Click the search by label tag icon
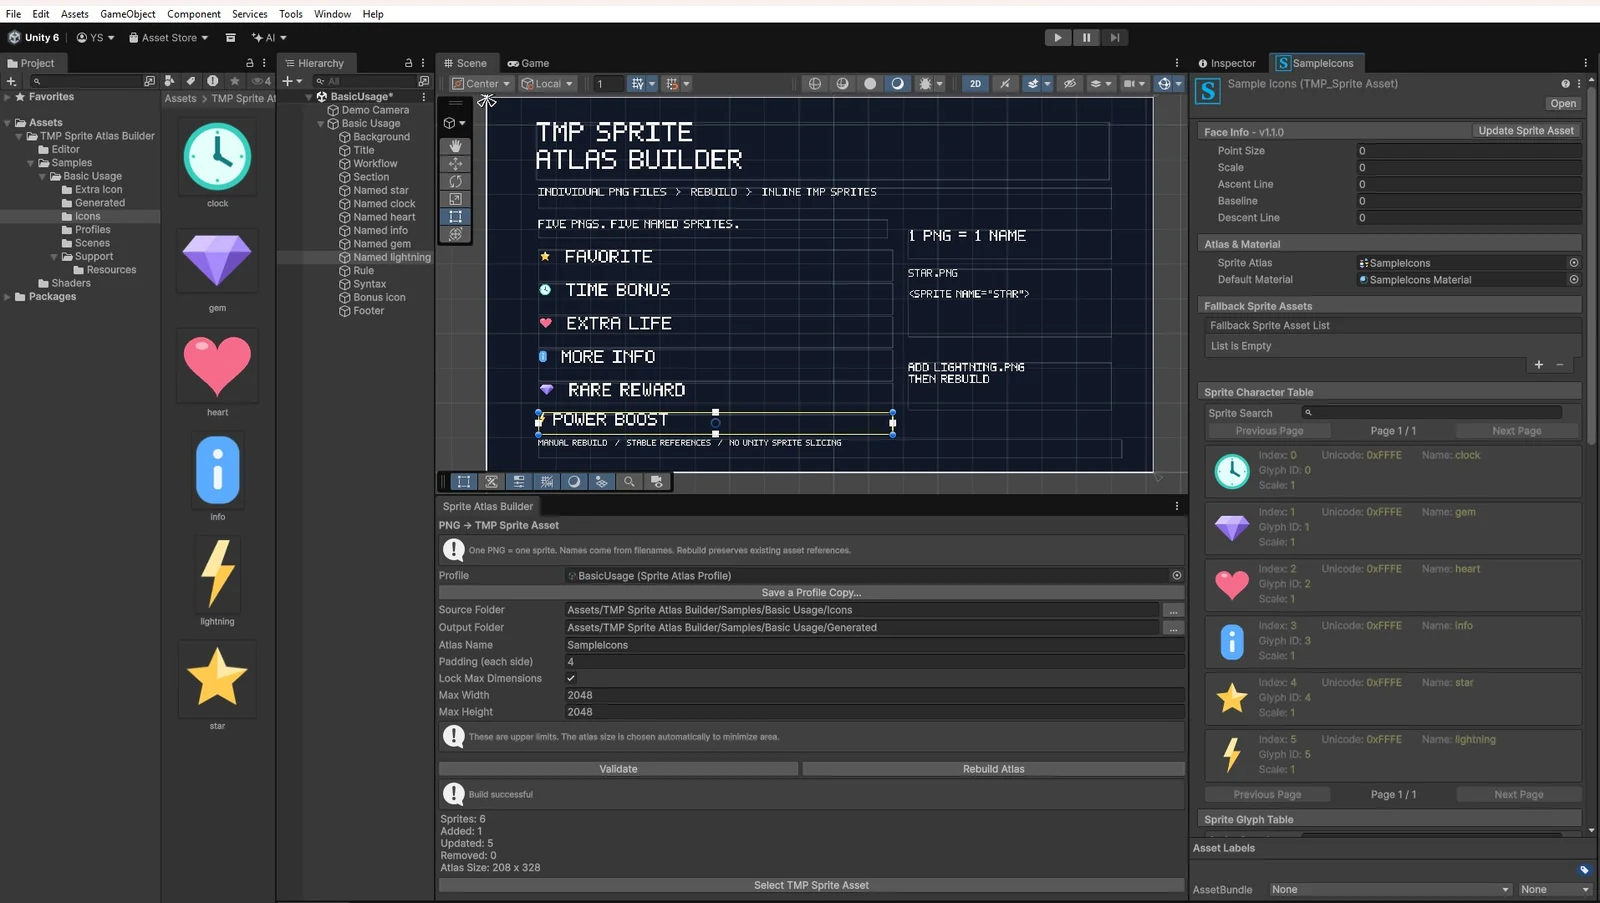 tap(190, 81)
